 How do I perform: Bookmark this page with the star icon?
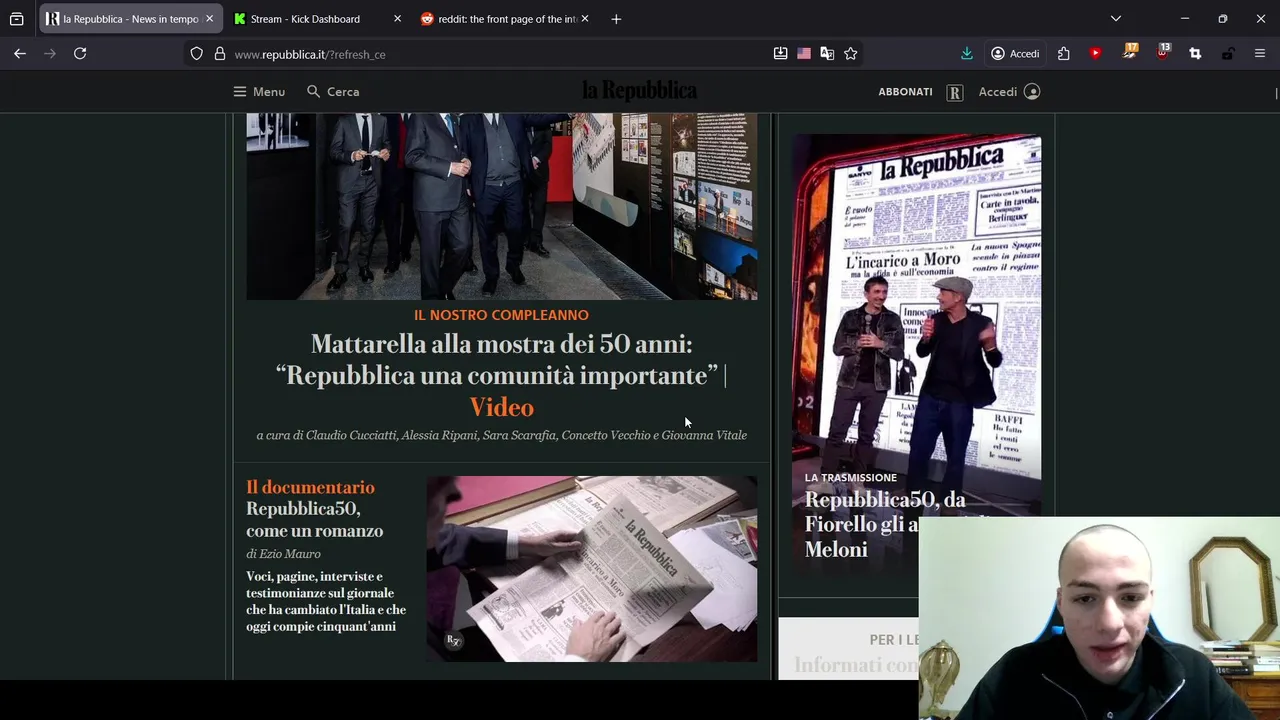click(x=851, y=54)
